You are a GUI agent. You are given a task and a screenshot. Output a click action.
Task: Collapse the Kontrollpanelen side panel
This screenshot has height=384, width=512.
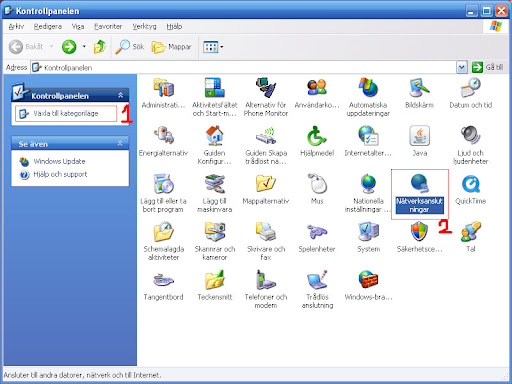(x=121, y=95)
